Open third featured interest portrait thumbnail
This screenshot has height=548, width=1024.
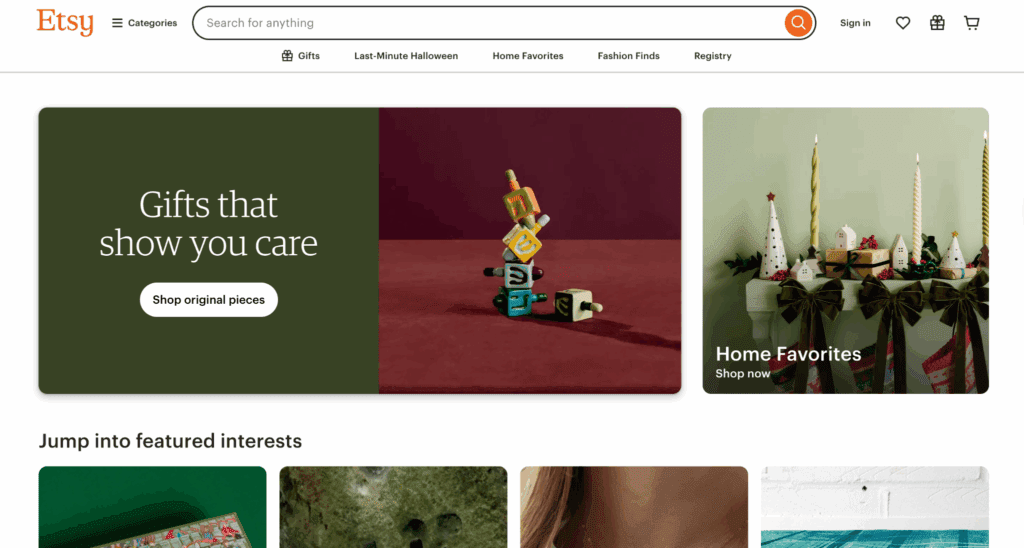click(634, 507)
